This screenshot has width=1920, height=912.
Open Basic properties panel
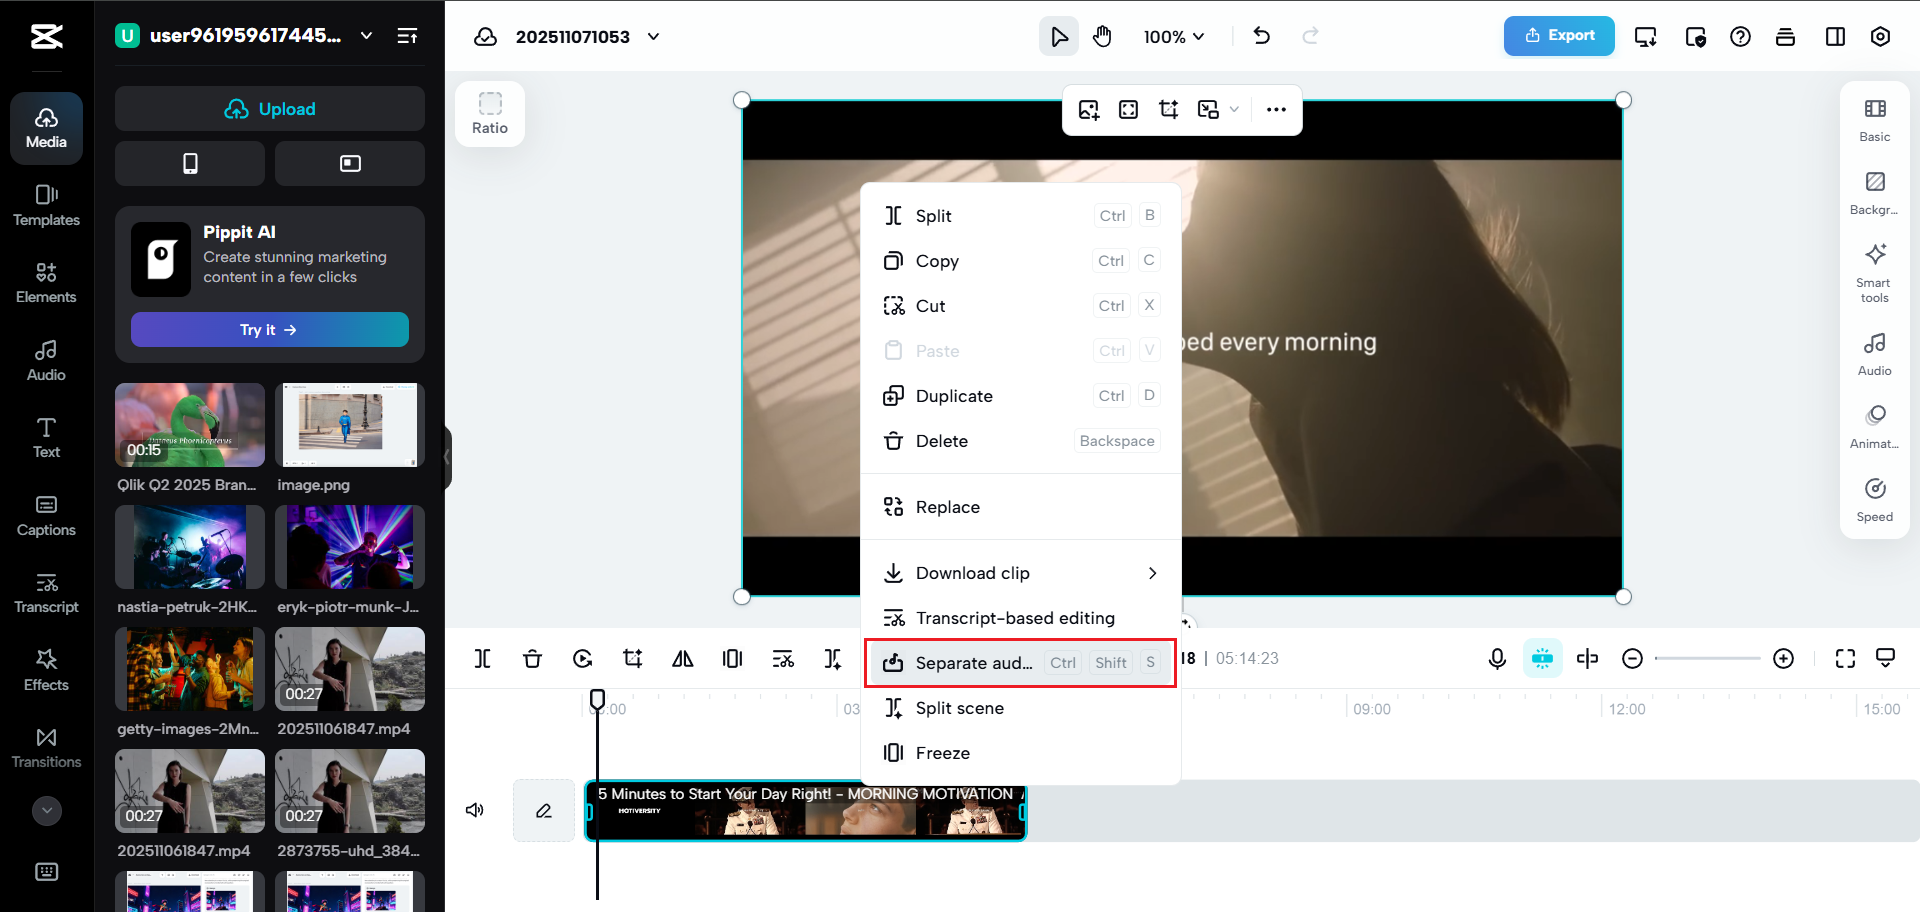coord(1875,120)
